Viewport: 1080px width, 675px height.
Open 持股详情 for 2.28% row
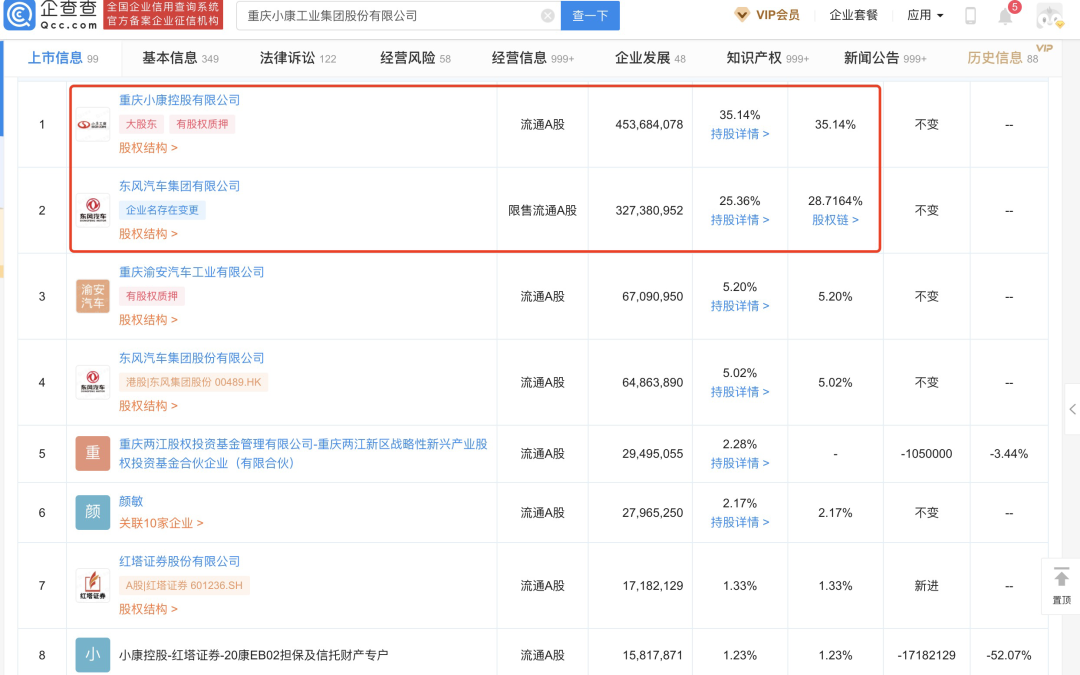coord(740,463)
